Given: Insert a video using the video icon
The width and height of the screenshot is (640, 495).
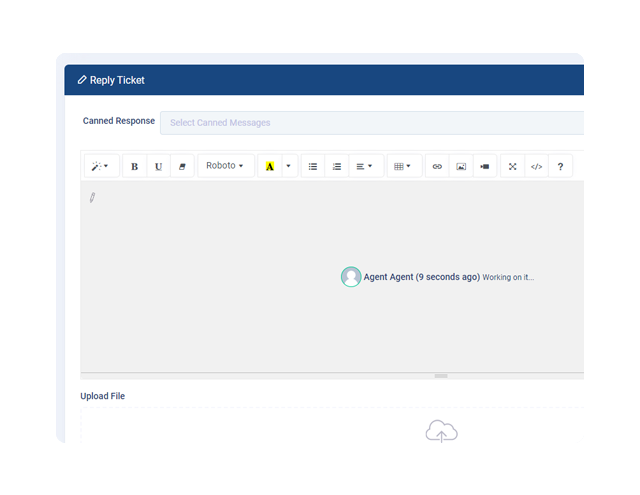Looking at the screenshot, I should (485, 166).
